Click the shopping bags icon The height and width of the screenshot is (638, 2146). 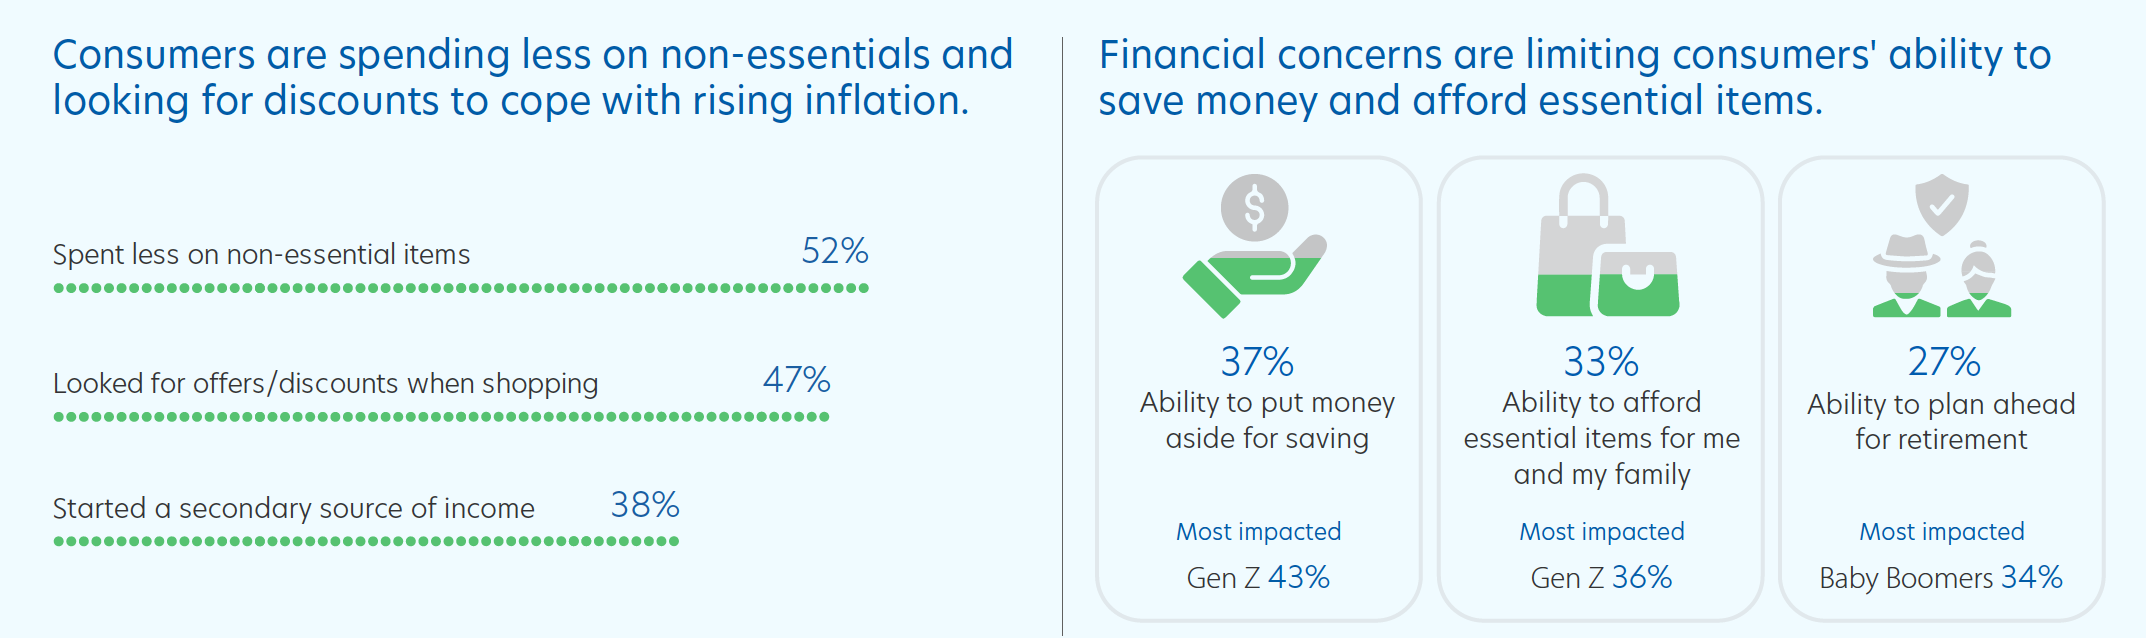click(1607, 246)
